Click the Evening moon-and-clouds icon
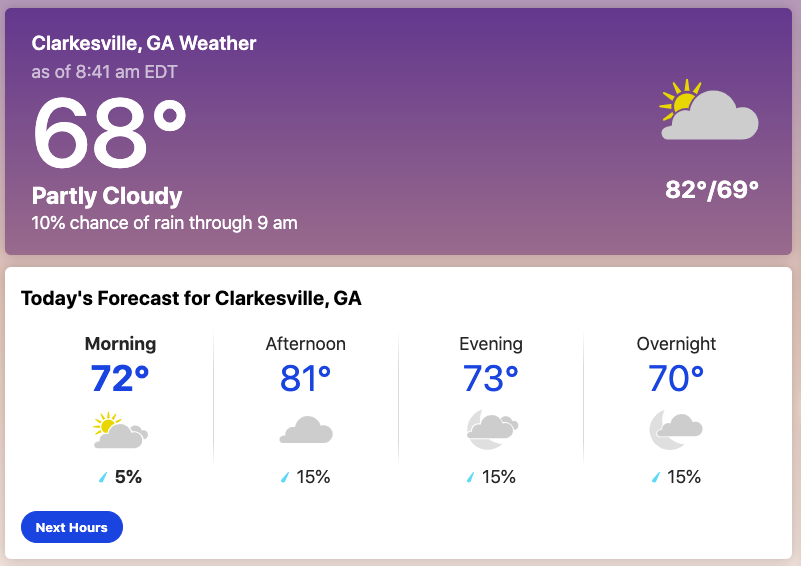The width and height of the screenshot is (801, 566). 492,429
